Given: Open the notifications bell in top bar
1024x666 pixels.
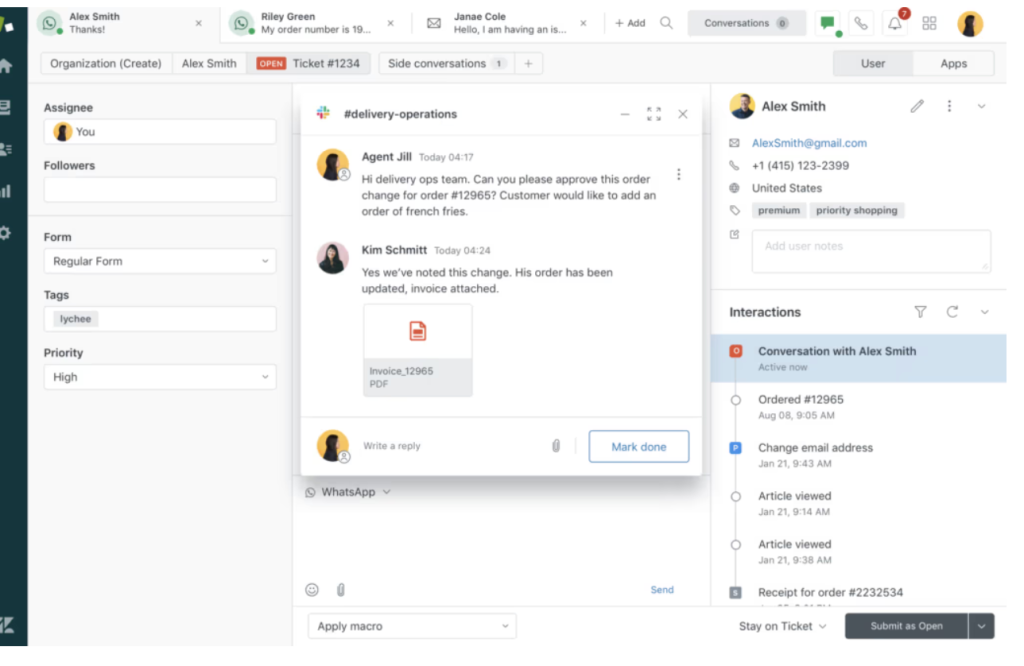Looking at the screenshot, I should (895, 22).
